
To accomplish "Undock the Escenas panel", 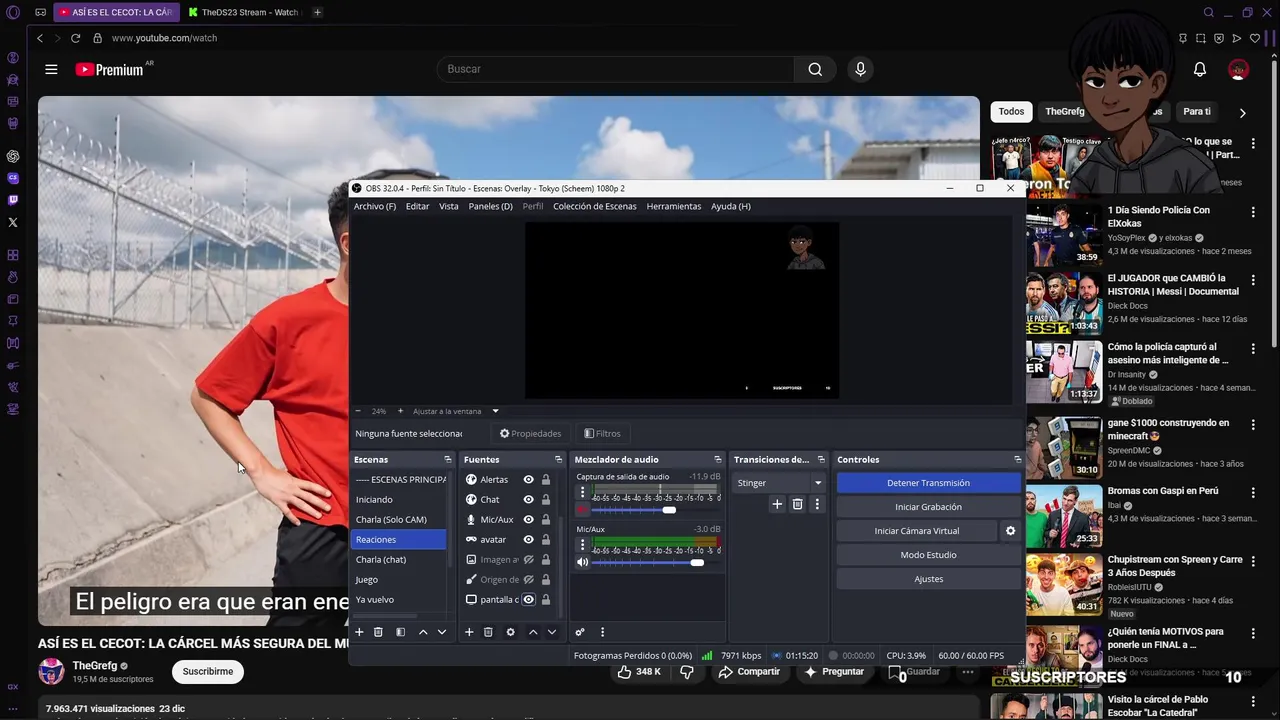I will point(448,460).
